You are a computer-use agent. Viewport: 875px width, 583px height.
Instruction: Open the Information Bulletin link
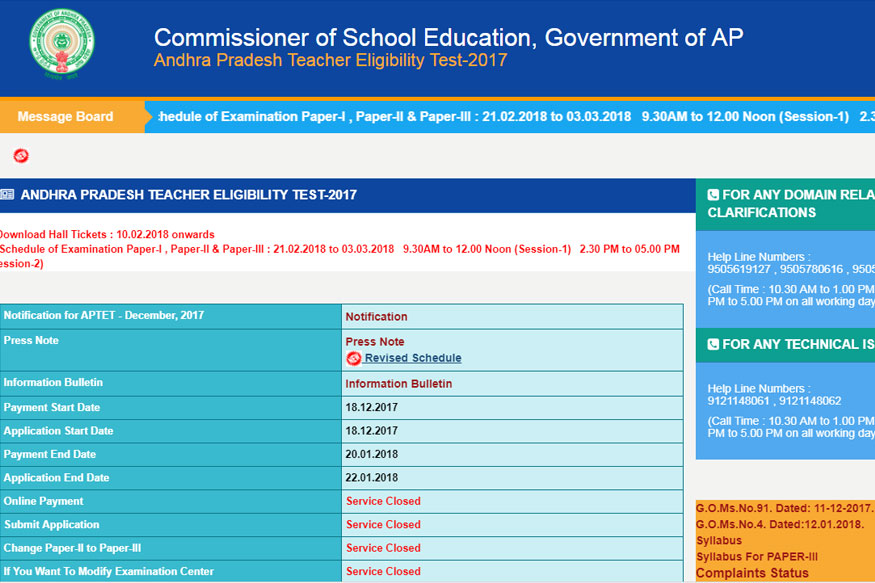coord(398,384)
